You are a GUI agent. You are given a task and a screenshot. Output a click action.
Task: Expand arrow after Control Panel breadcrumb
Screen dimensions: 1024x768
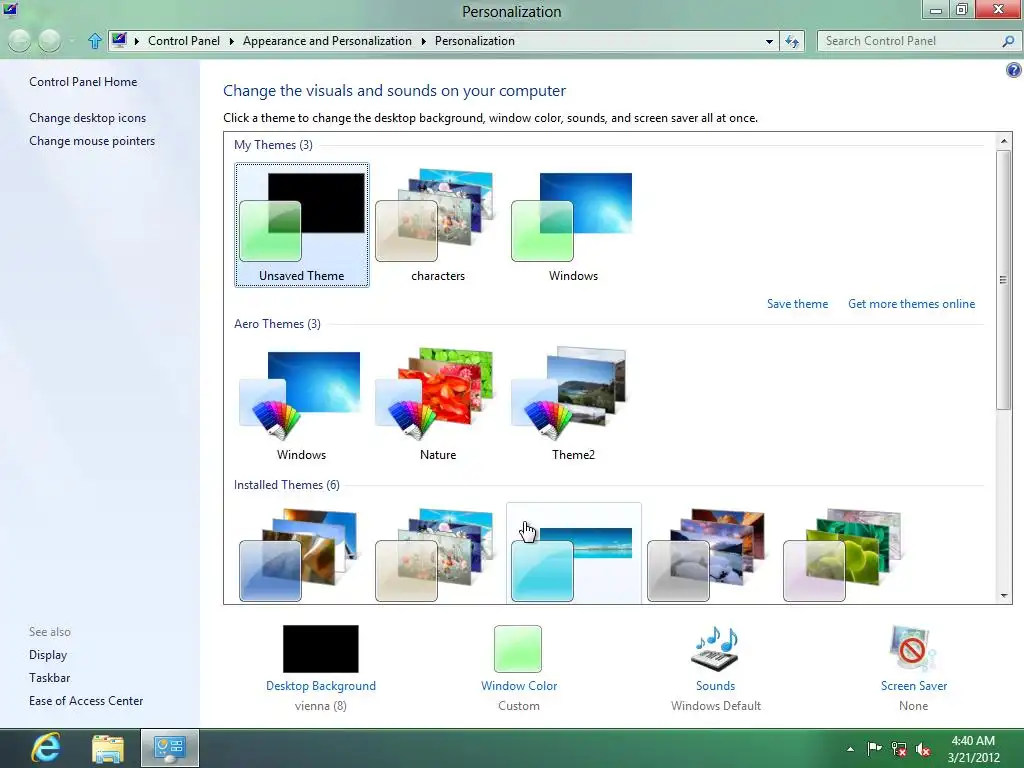click(231, 41)
